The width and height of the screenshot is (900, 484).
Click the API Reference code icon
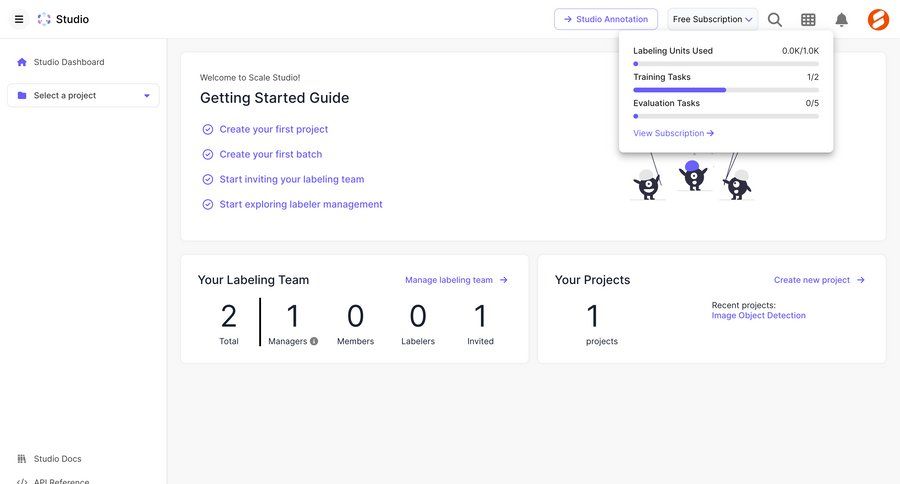(22, 481)
